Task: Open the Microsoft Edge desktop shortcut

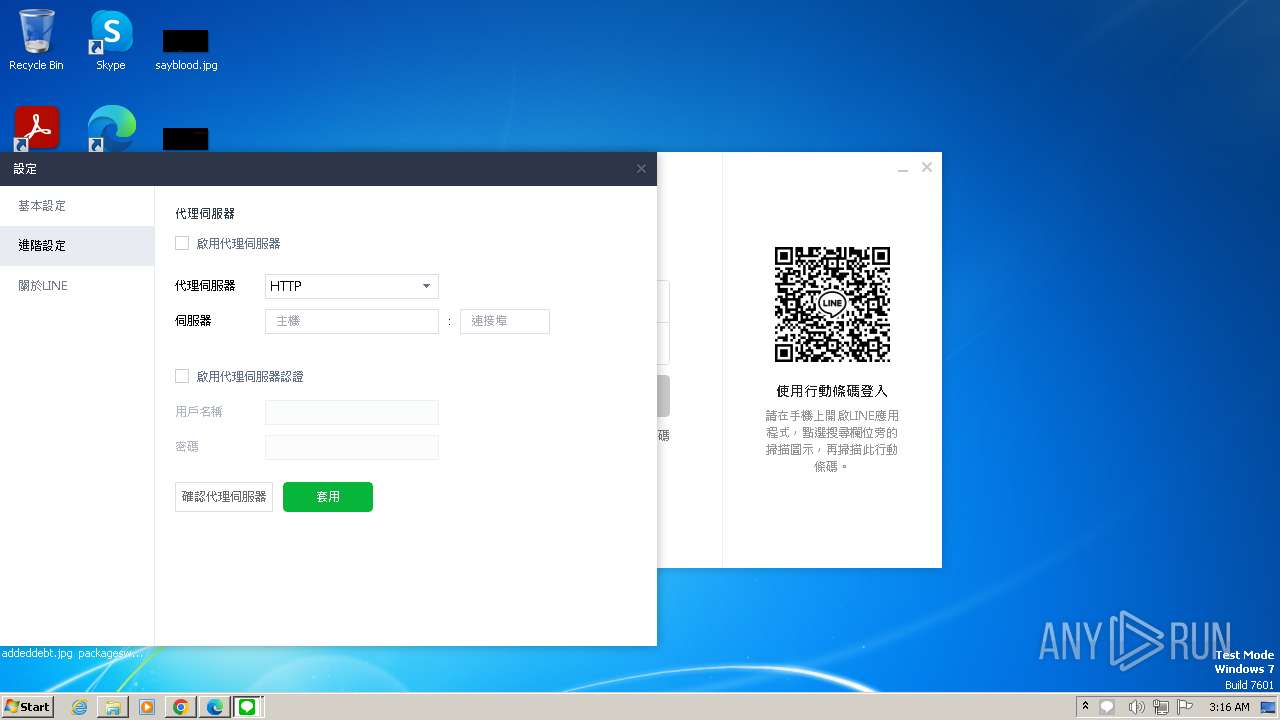Action: [111, 128]
